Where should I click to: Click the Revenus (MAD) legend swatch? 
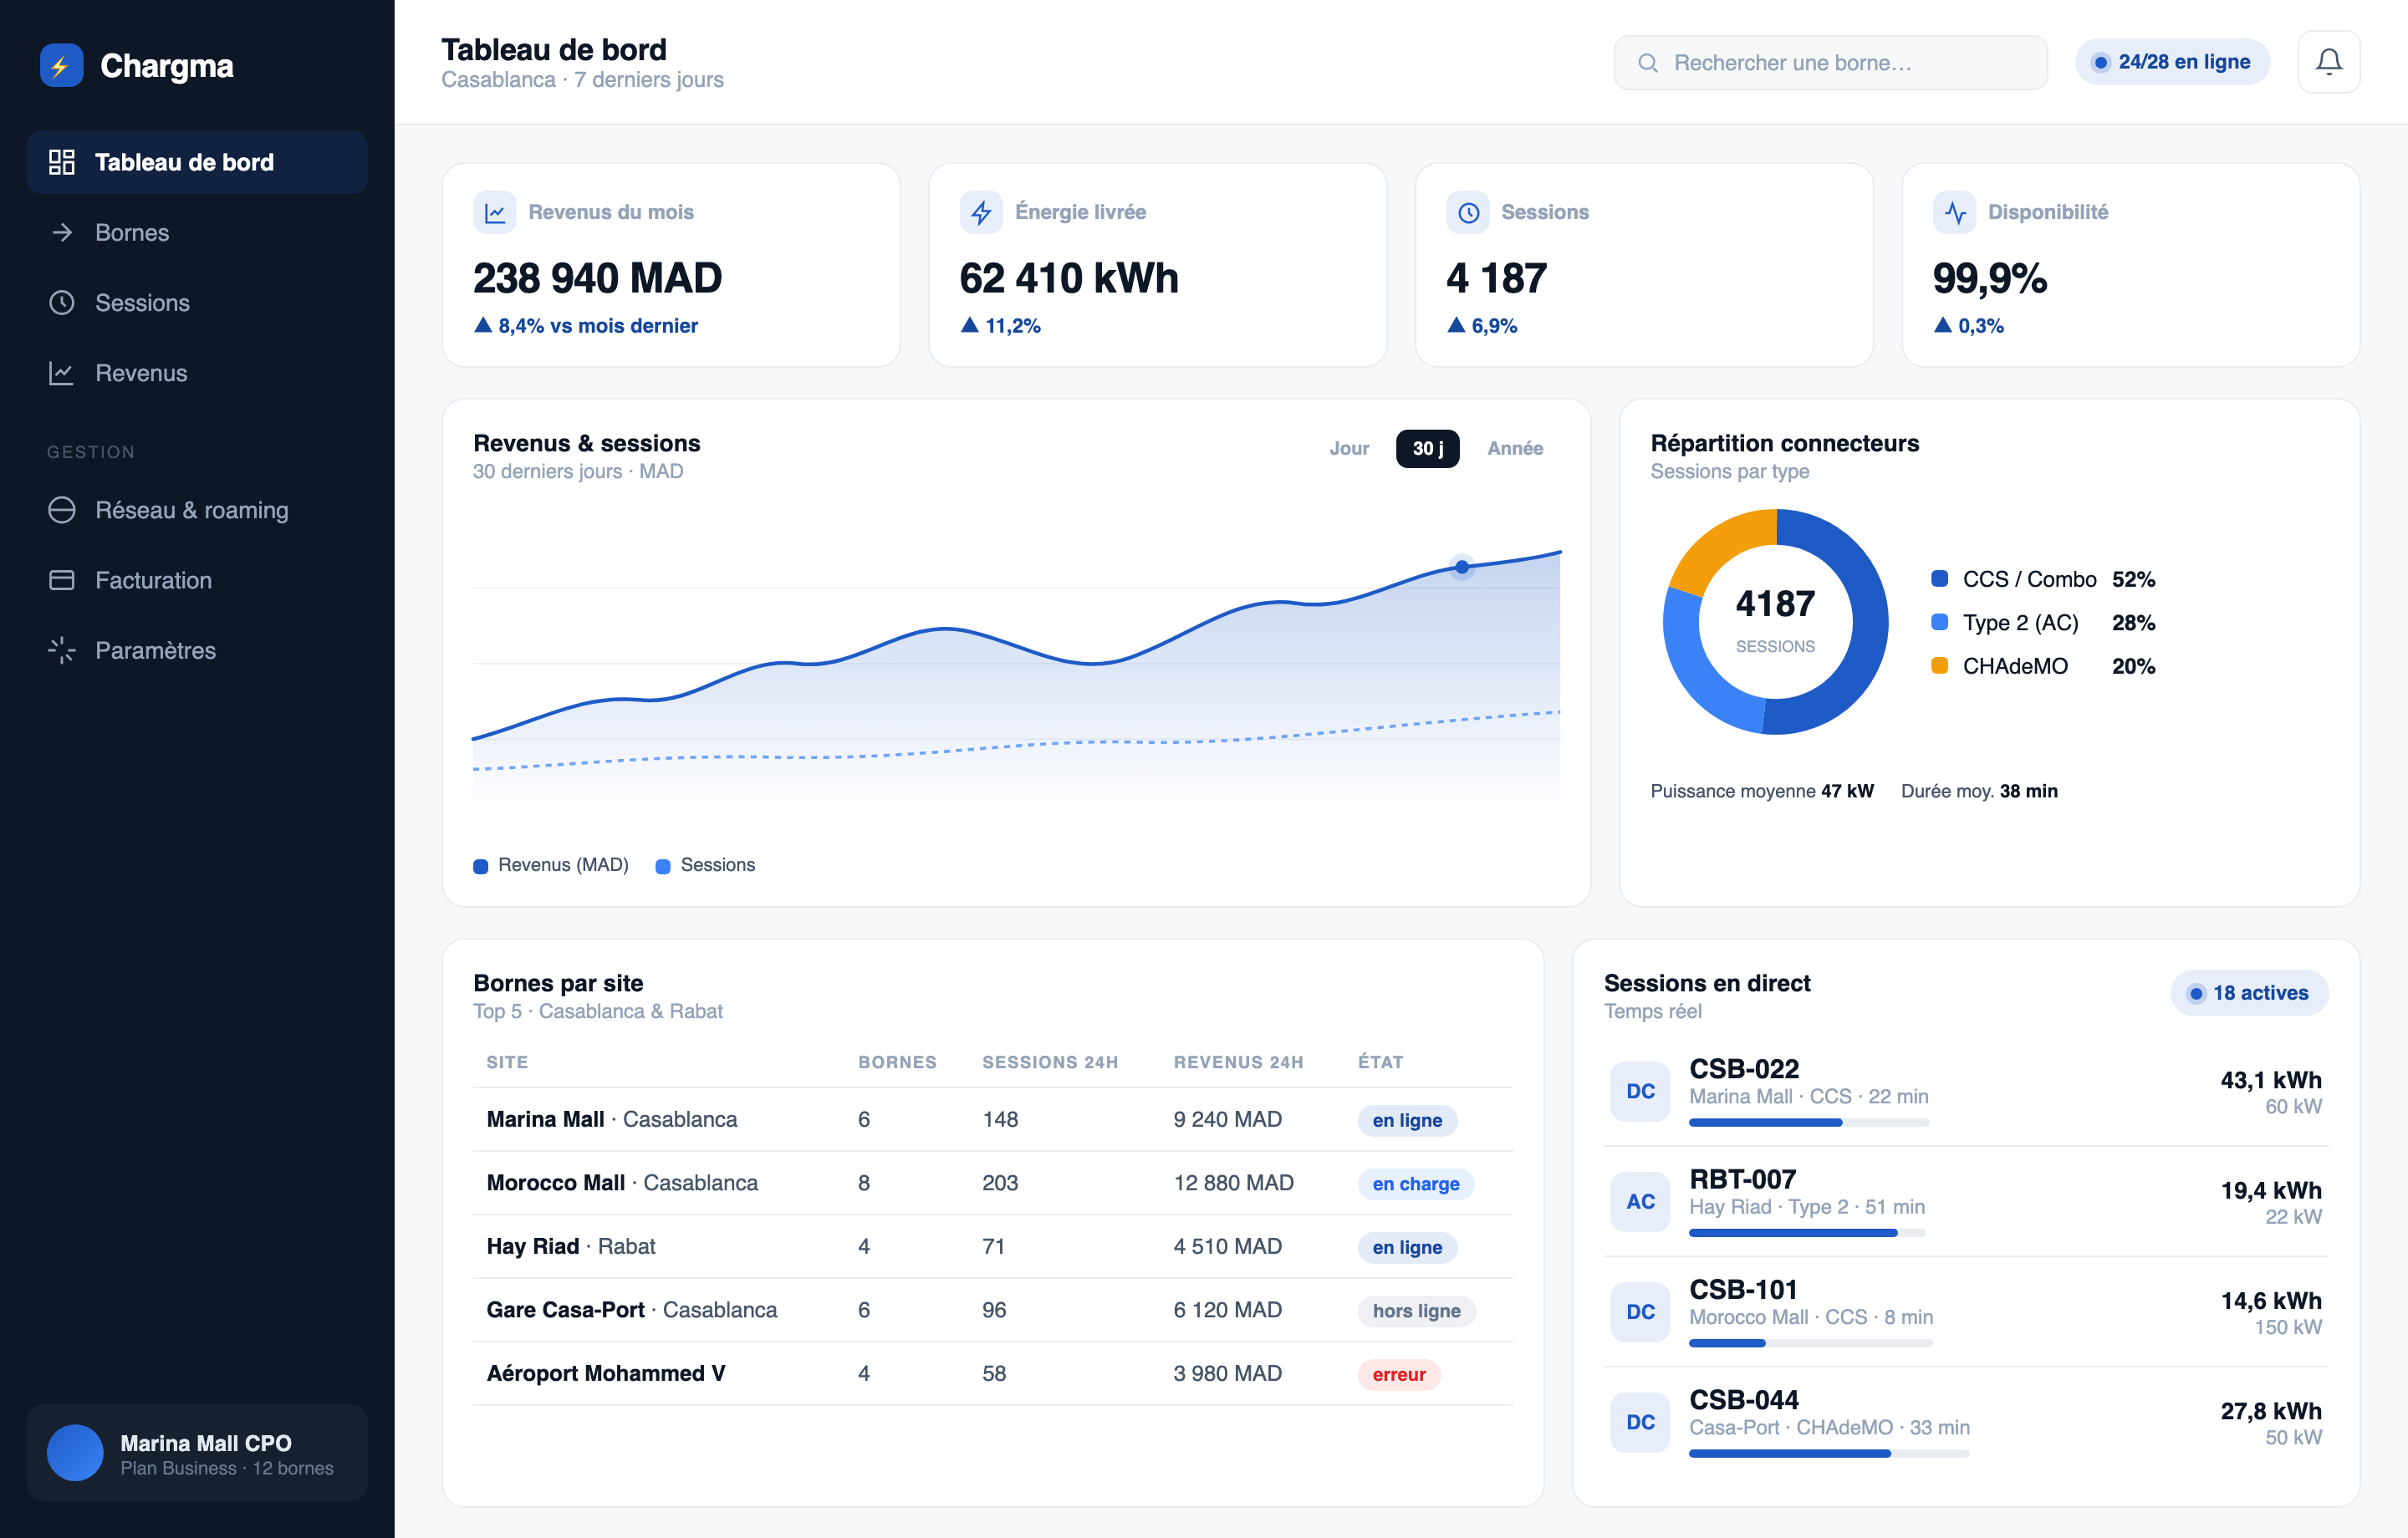pyautogui.click(x=481, y=866)
